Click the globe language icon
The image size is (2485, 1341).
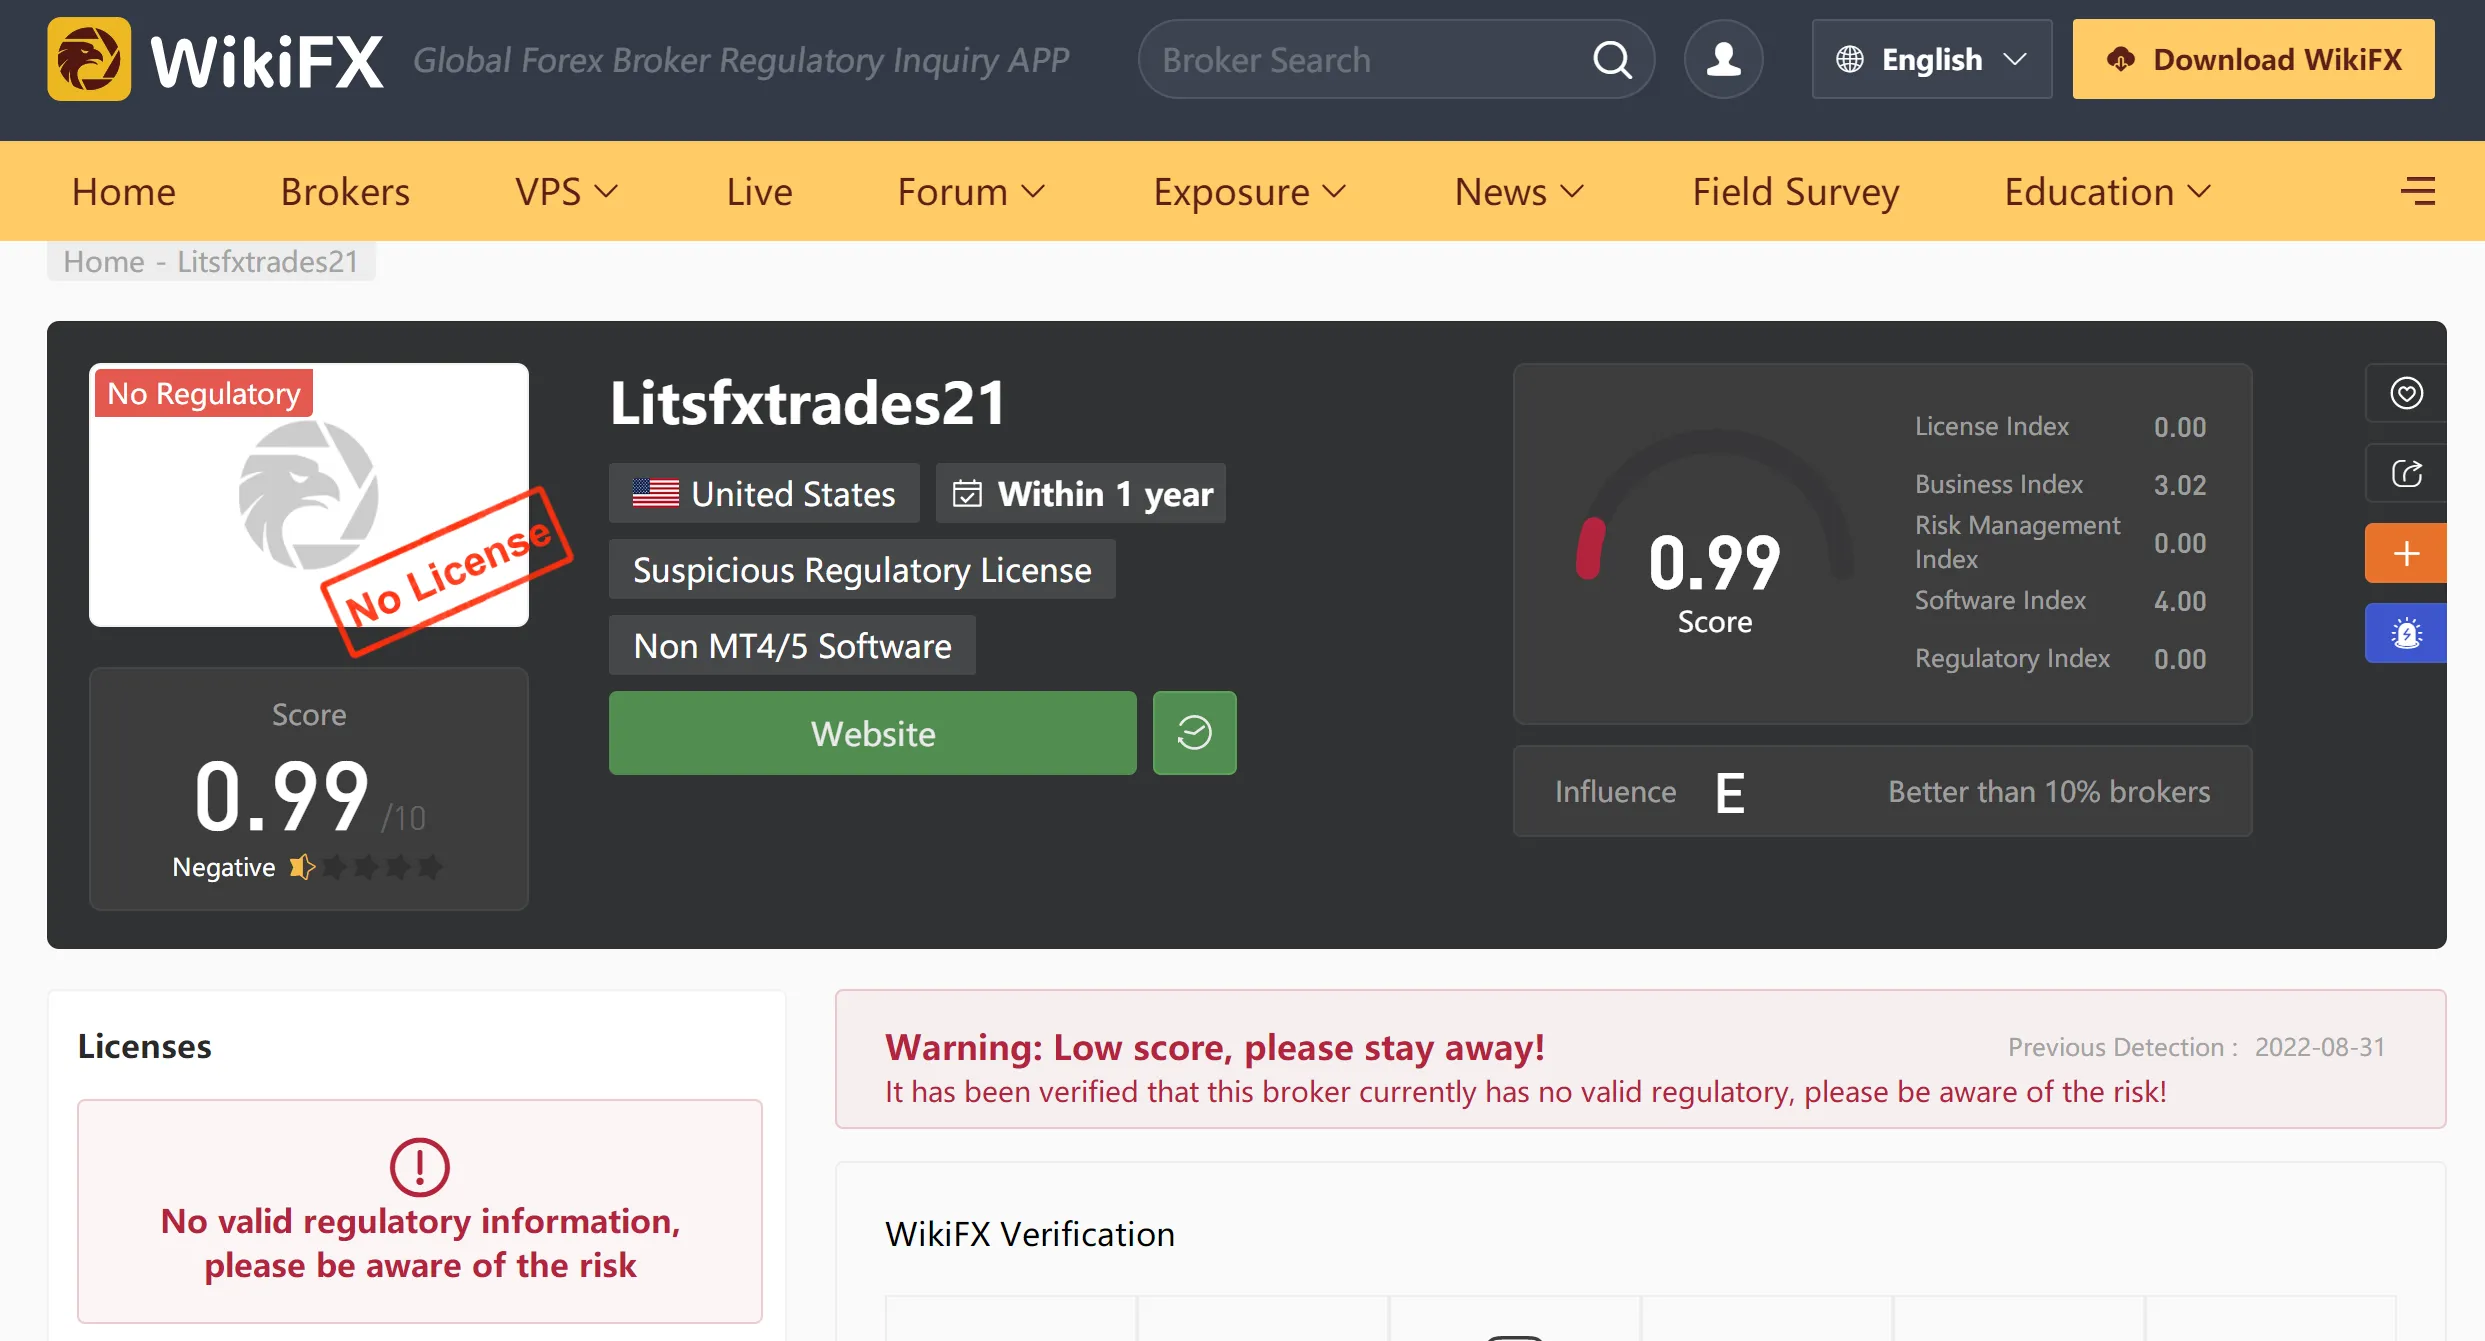[x=1849, y=60]
